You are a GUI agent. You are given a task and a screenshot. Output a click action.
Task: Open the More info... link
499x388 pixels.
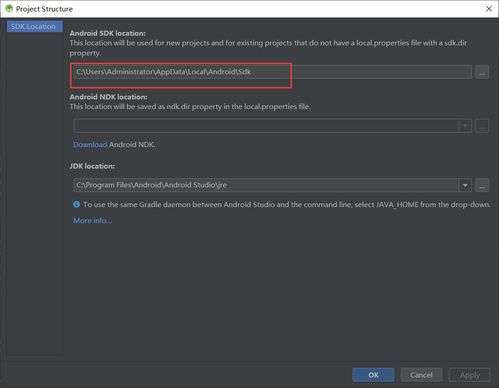(x=92, y=221)
